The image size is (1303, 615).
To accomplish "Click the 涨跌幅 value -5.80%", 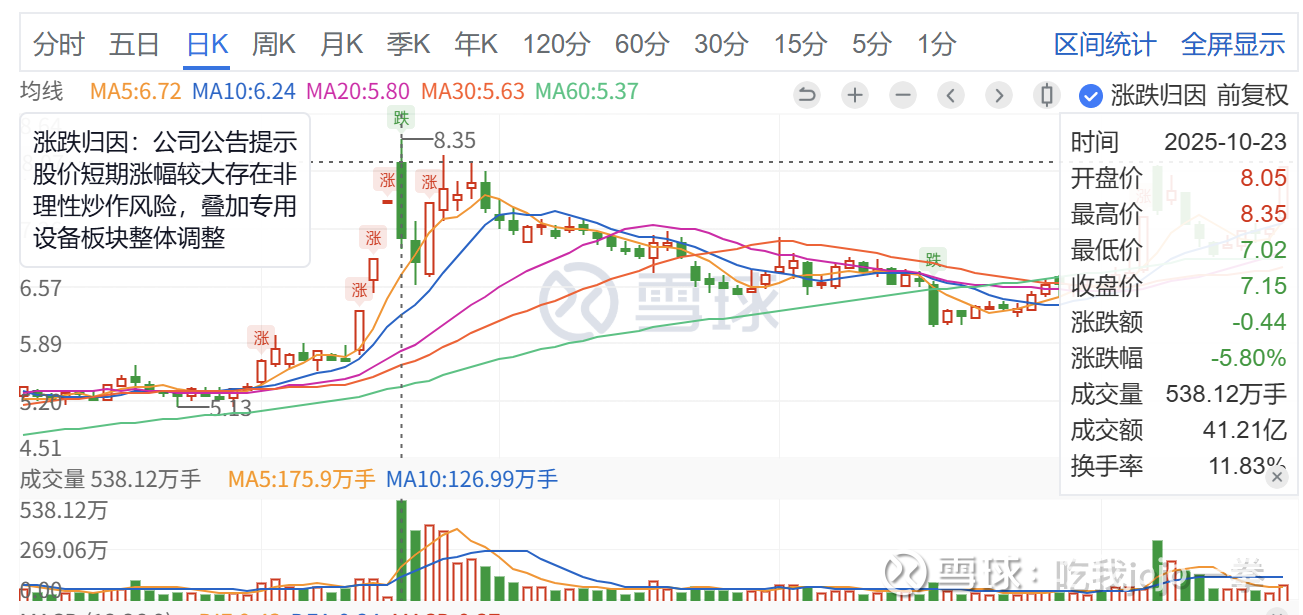I will pyautogui.click(x=1249, y=358).
